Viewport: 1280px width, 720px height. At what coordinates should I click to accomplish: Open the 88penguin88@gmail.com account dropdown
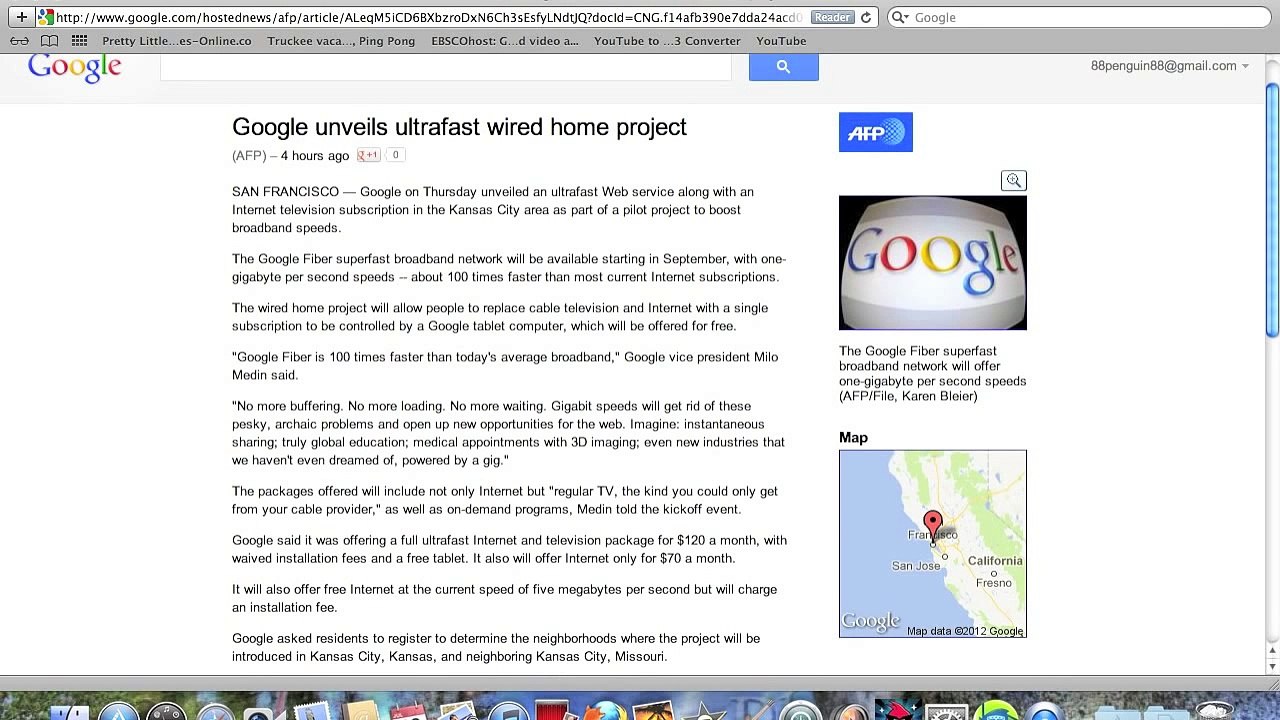point(1169,66)
